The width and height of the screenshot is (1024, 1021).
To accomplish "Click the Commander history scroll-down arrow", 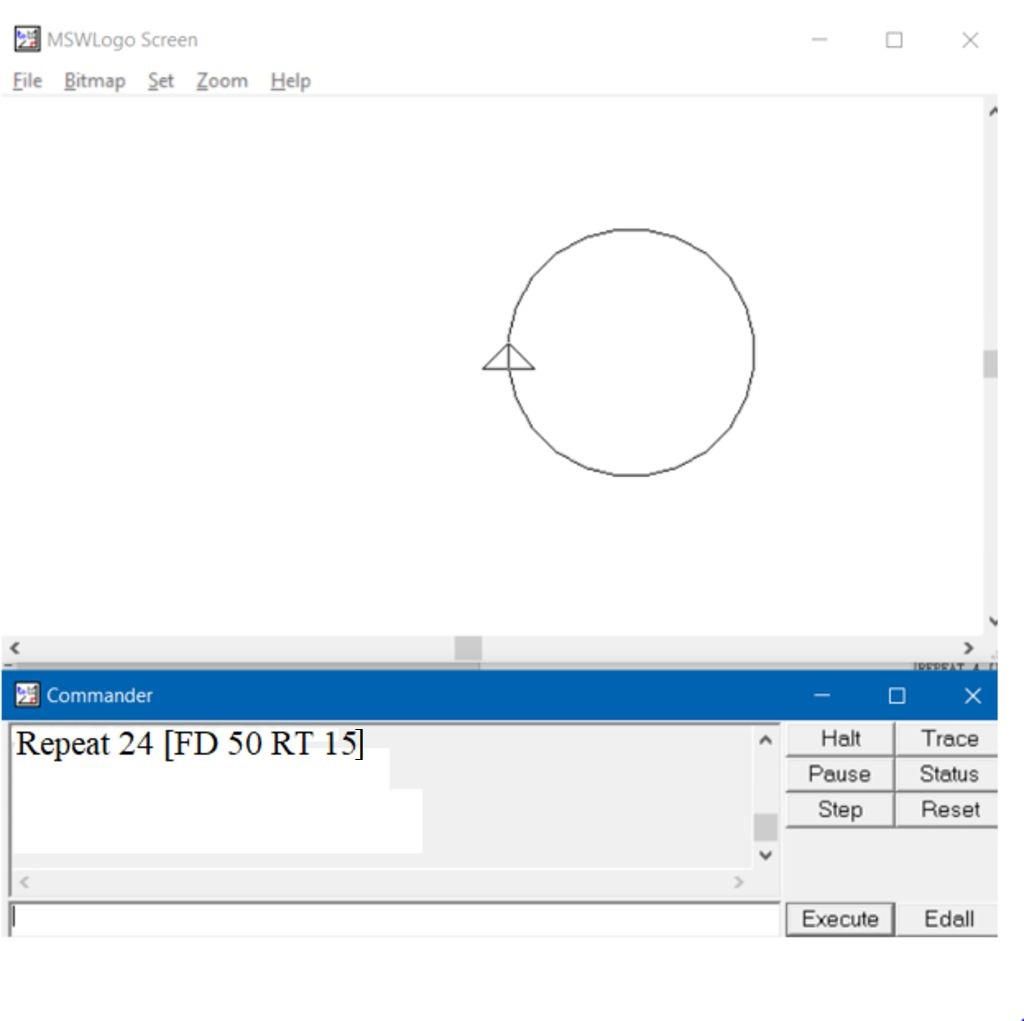I will [x=765, y=855].
